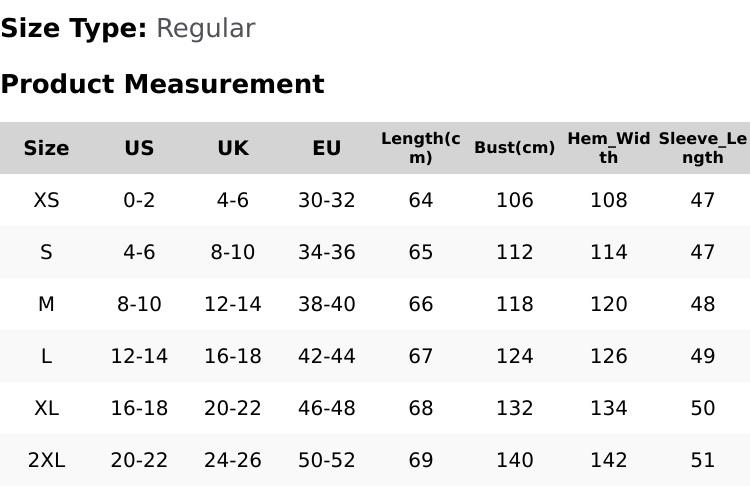Viewport: 750px width, 486px height.
Task: Select the Bust(cm) column header
Action: 514,148
